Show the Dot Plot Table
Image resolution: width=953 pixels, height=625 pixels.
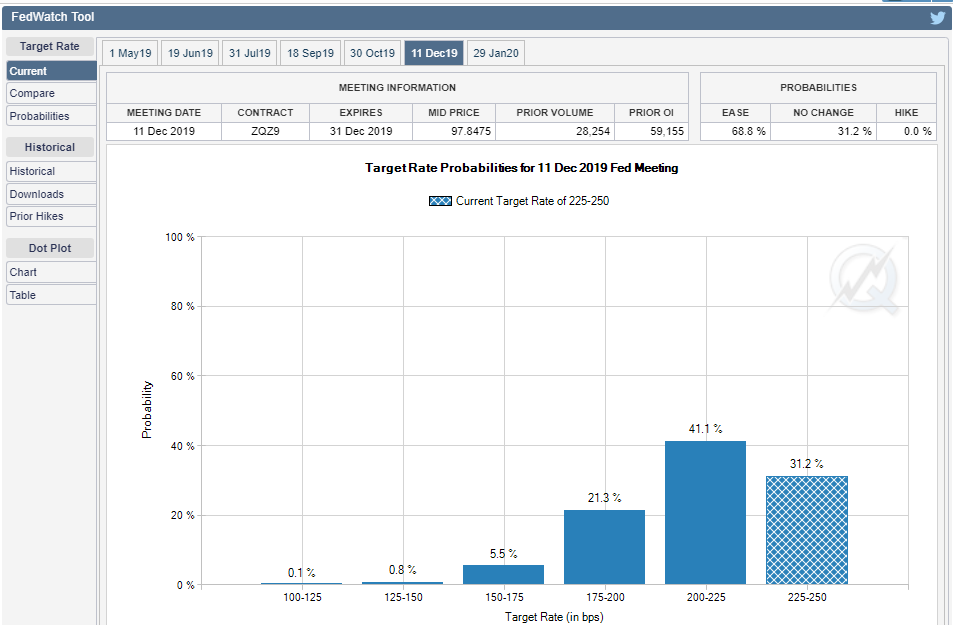click(51, 295)
